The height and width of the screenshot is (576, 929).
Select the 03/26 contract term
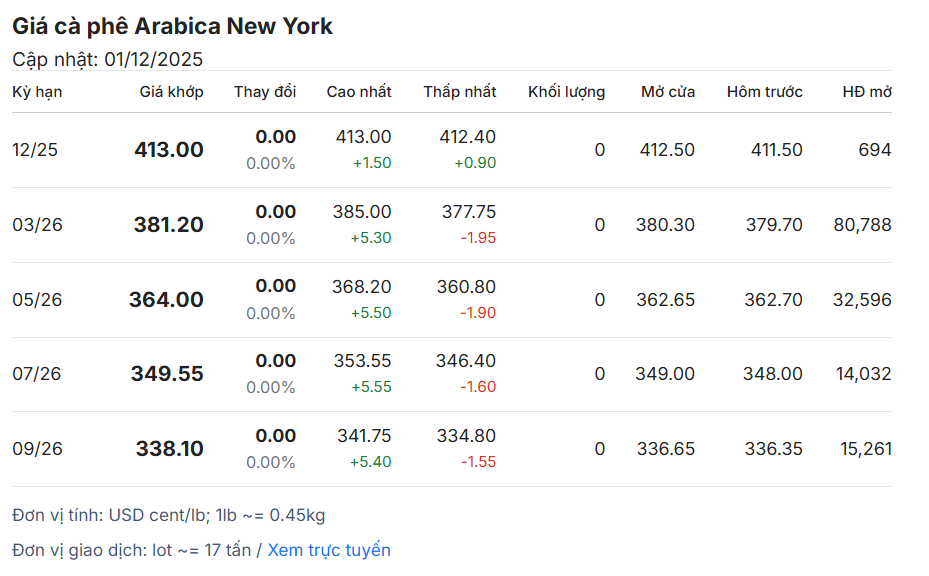pyautogui.click(x=37, y=225)
